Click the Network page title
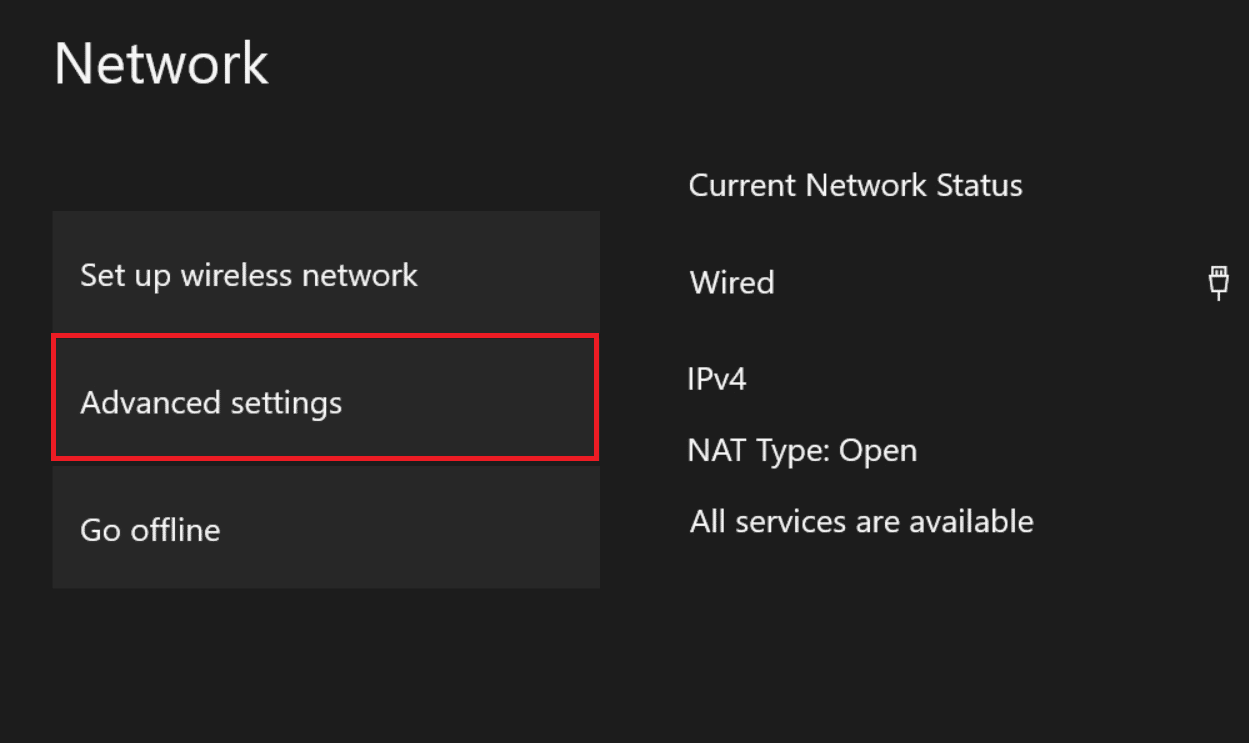Screen dimensions: 1249x743 tap(161, 62)
